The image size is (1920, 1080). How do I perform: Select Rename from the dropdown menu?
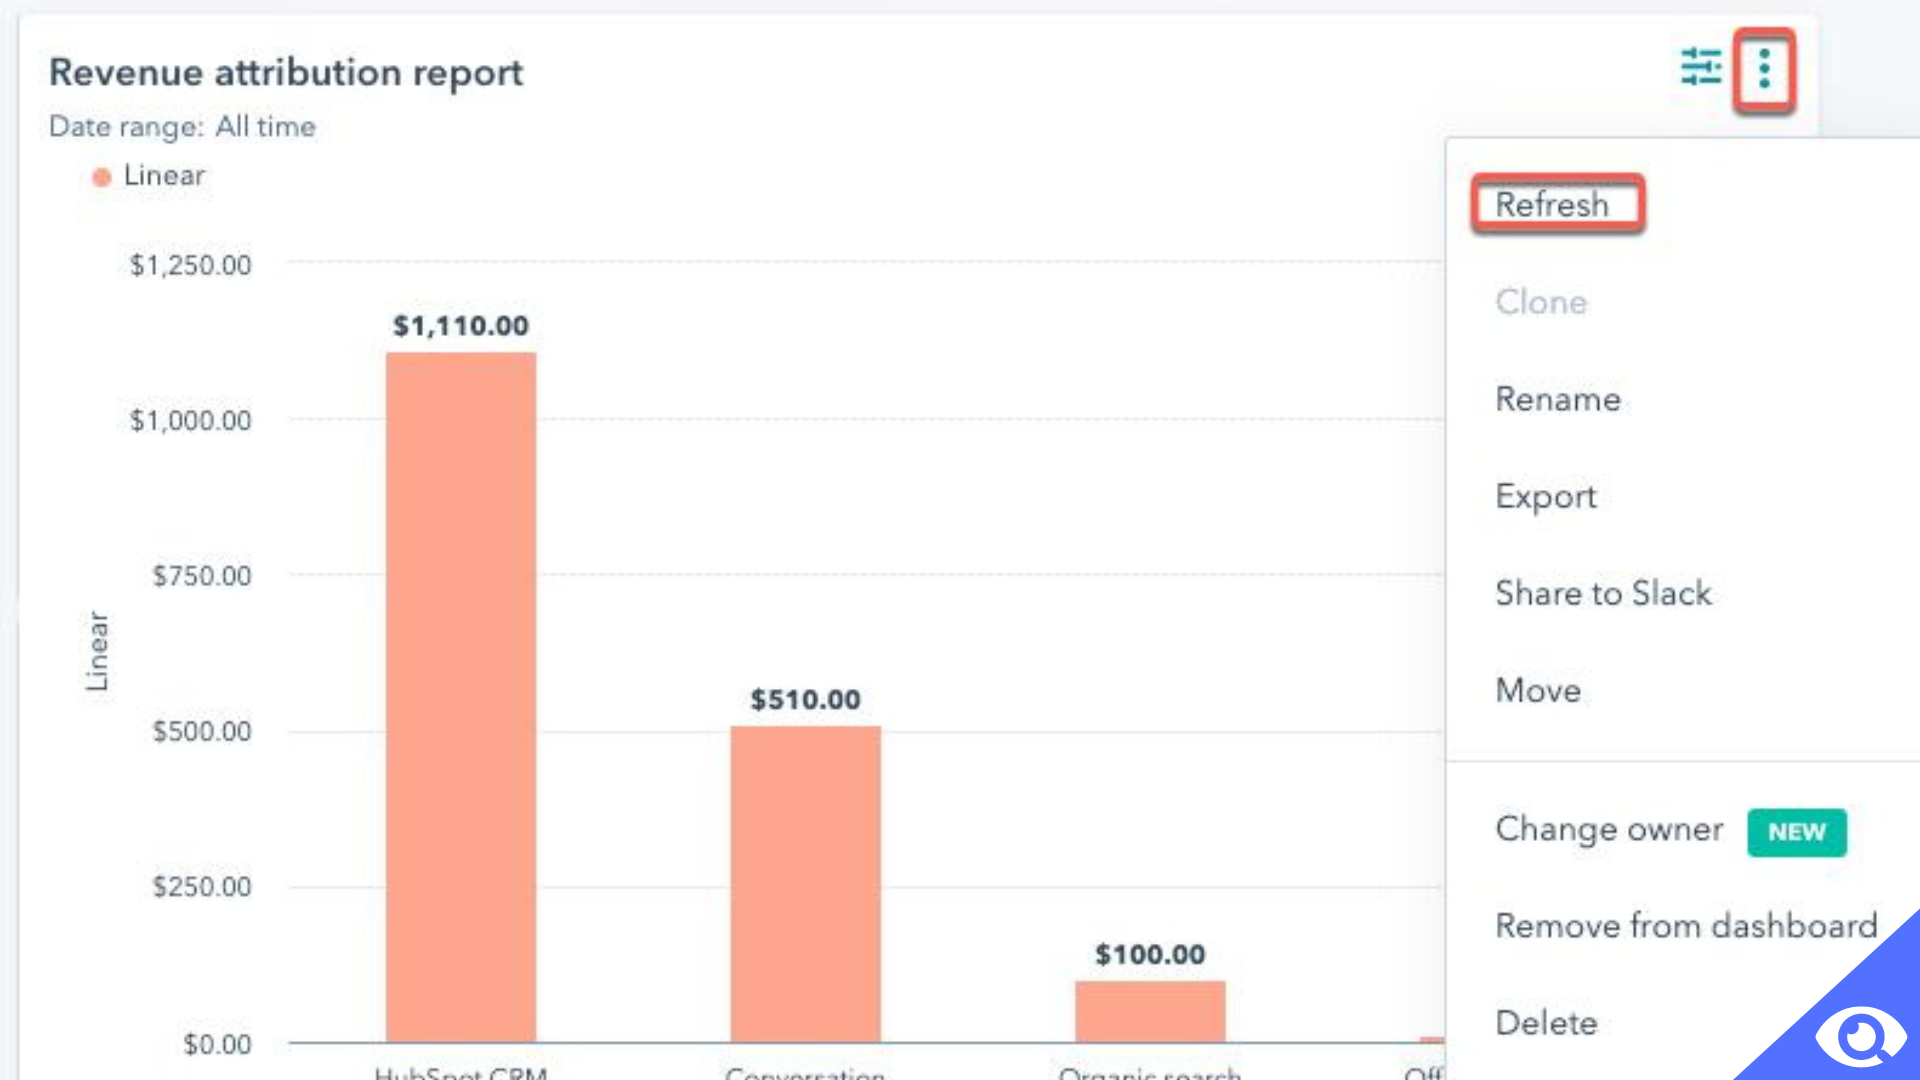1558,399
